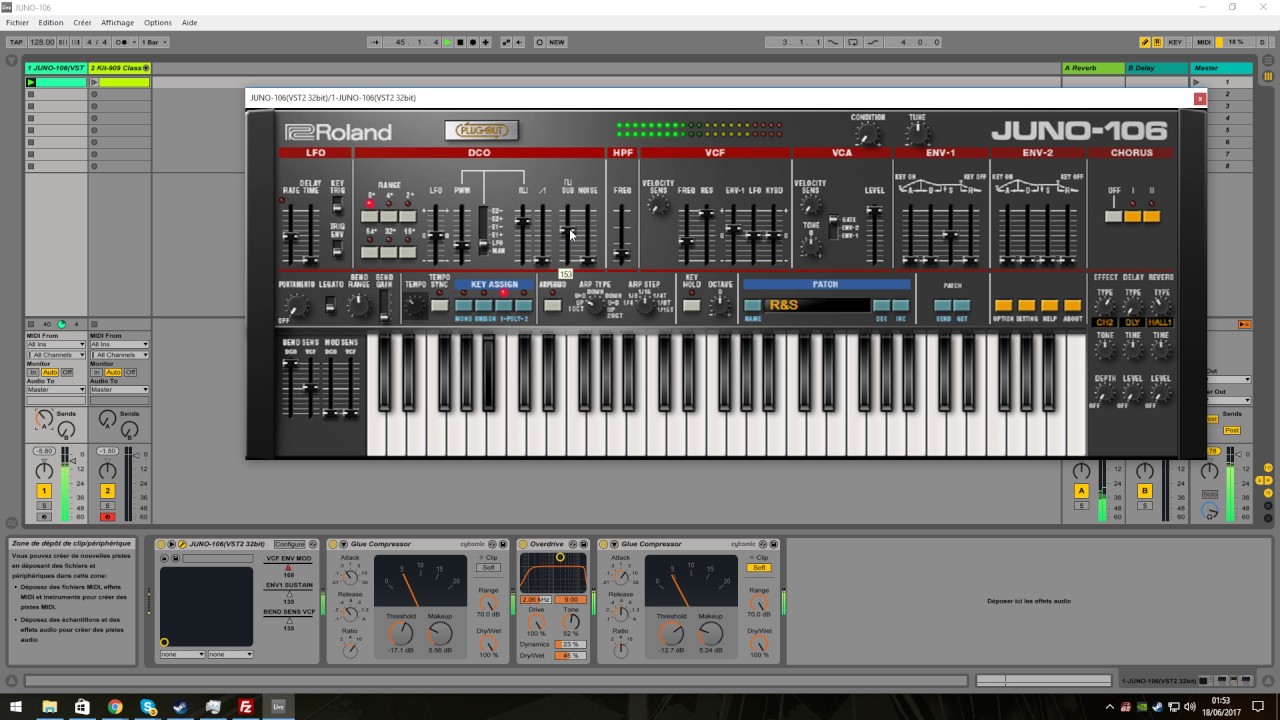Open the 1 Bar quantization dropdown
Screen dimensions: 1280x720
[154, 42]
